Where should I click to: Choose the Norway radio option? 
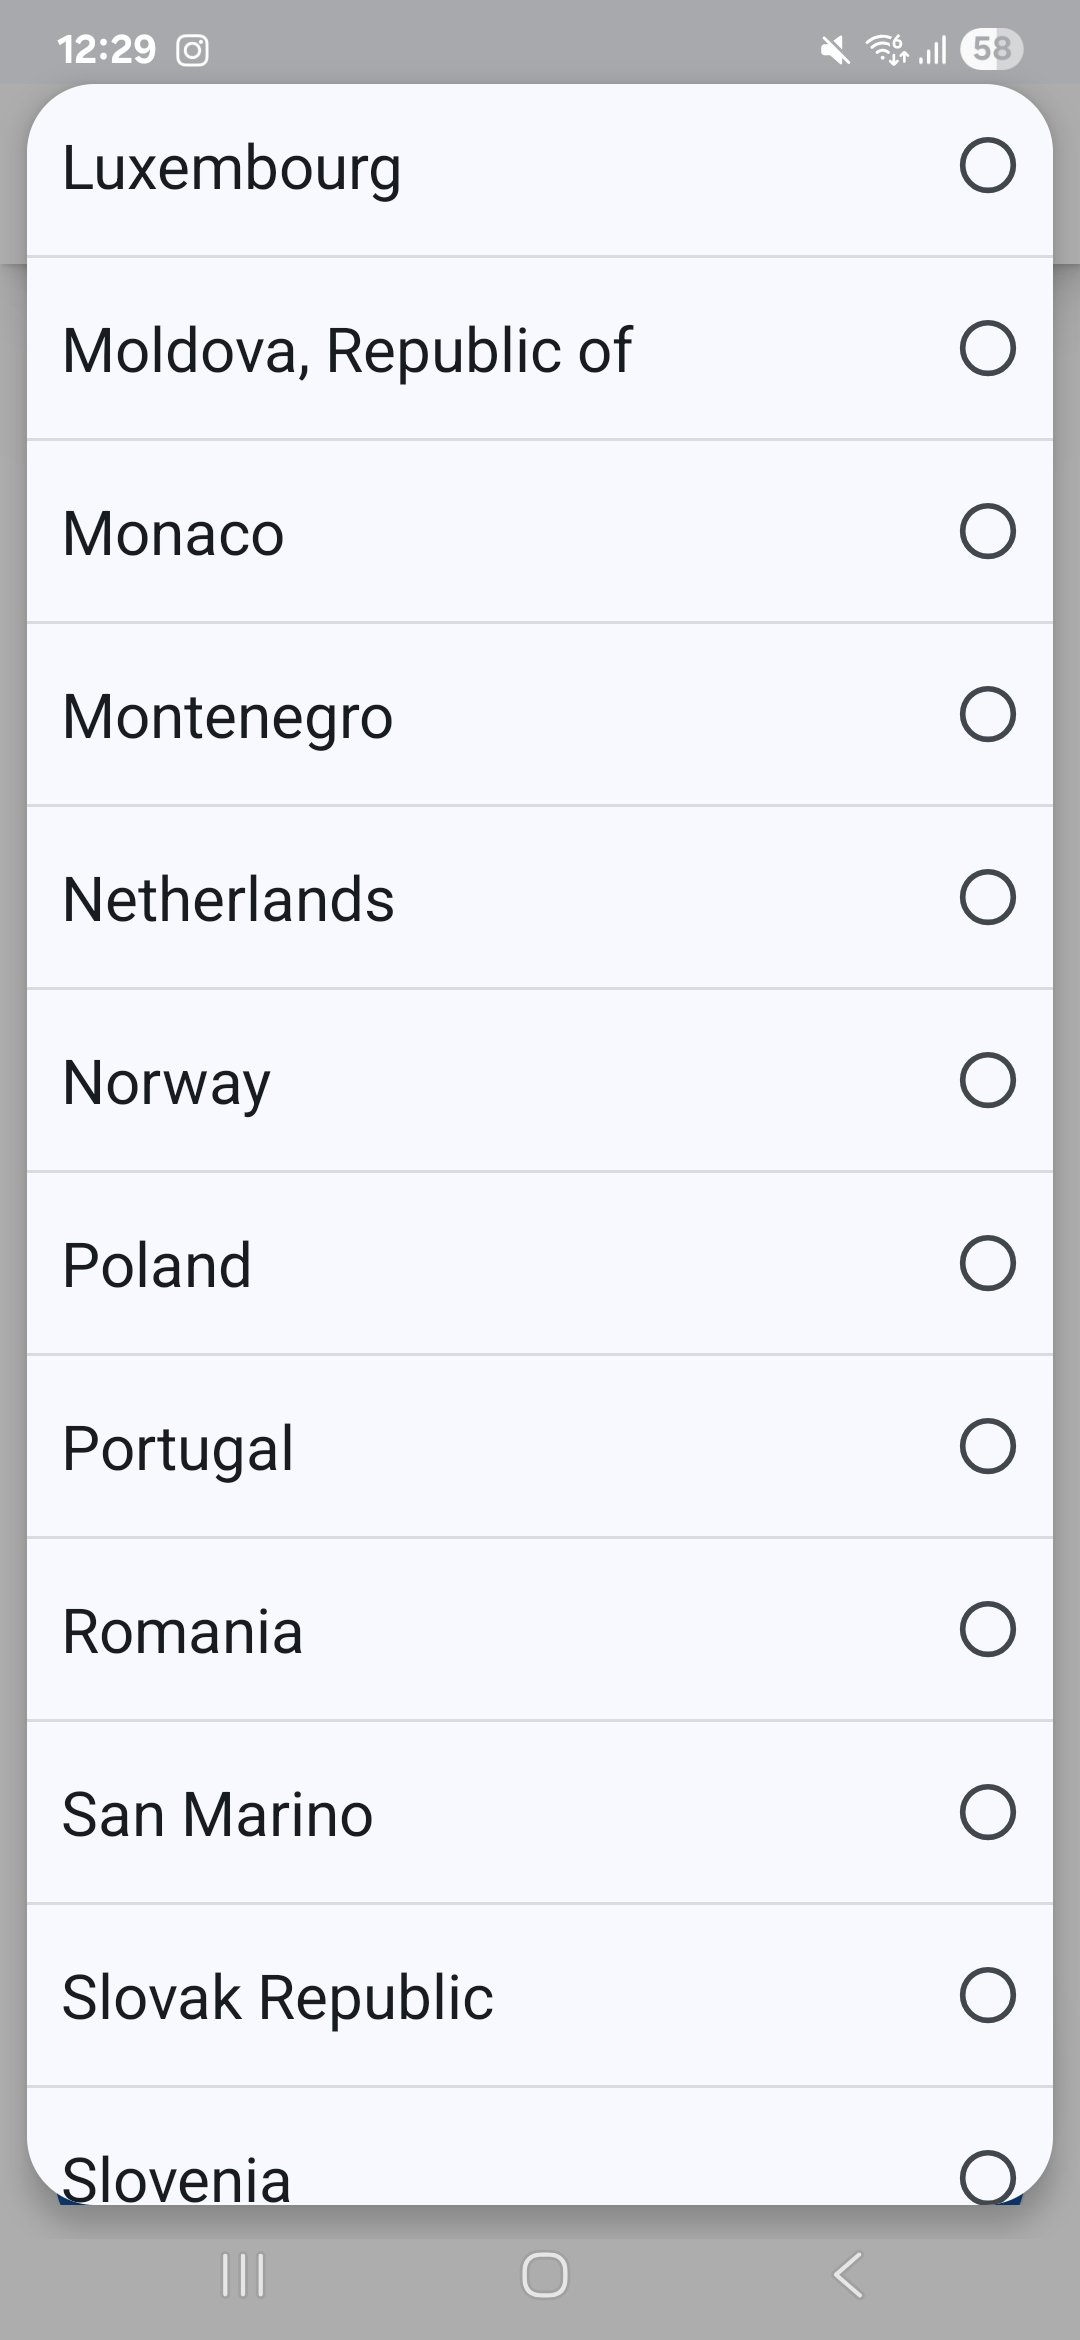(987, 1080)
